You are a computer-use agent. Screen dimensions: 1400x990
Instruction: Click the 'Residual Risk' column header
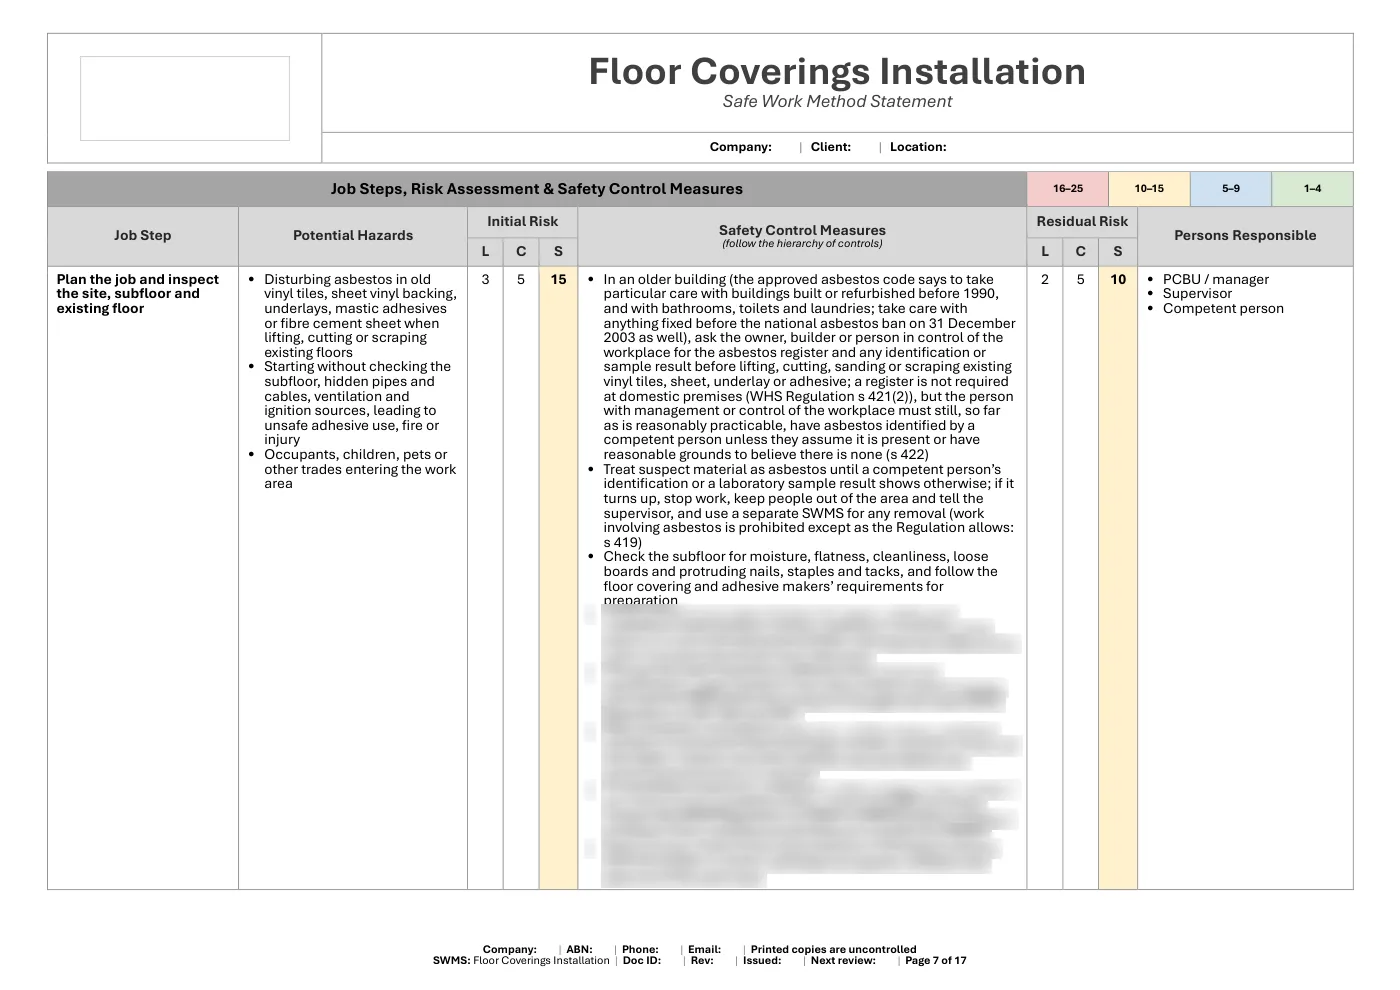point(1082,222)
